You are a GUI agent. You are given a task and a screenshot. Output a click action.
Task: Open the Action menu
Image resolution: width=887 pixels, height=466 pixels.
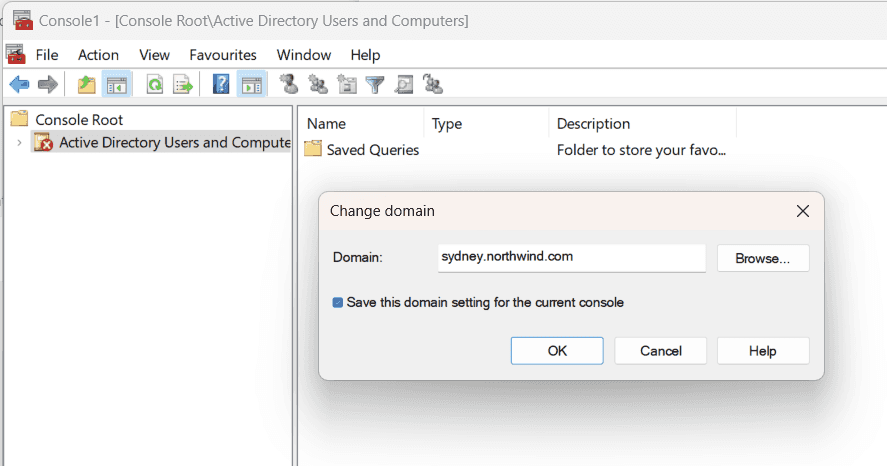click(98, 55)
